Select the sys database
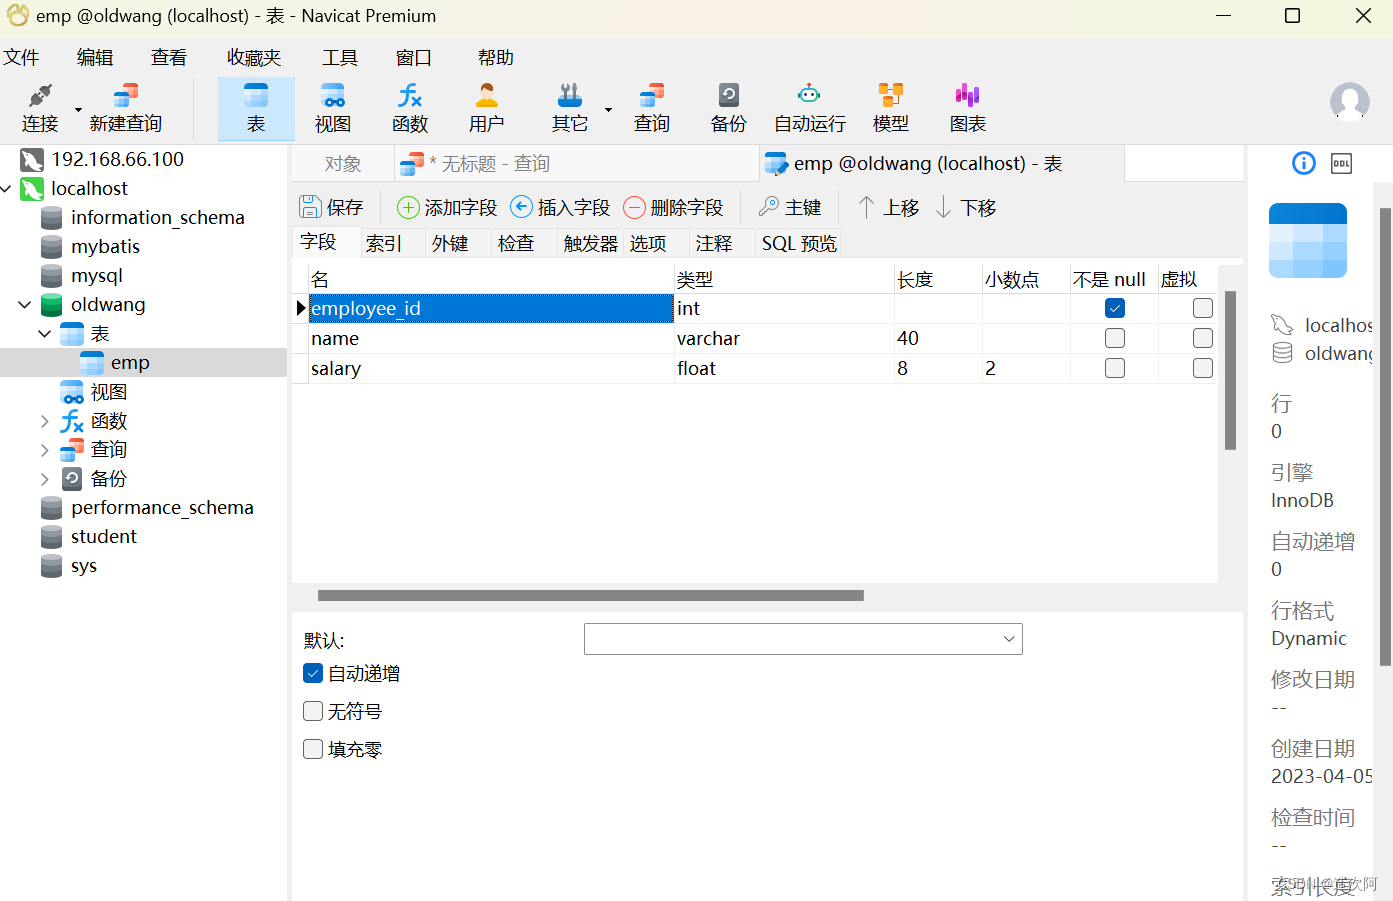The image size is (1393, 901). pyautogui.click(x=84, y=566)
